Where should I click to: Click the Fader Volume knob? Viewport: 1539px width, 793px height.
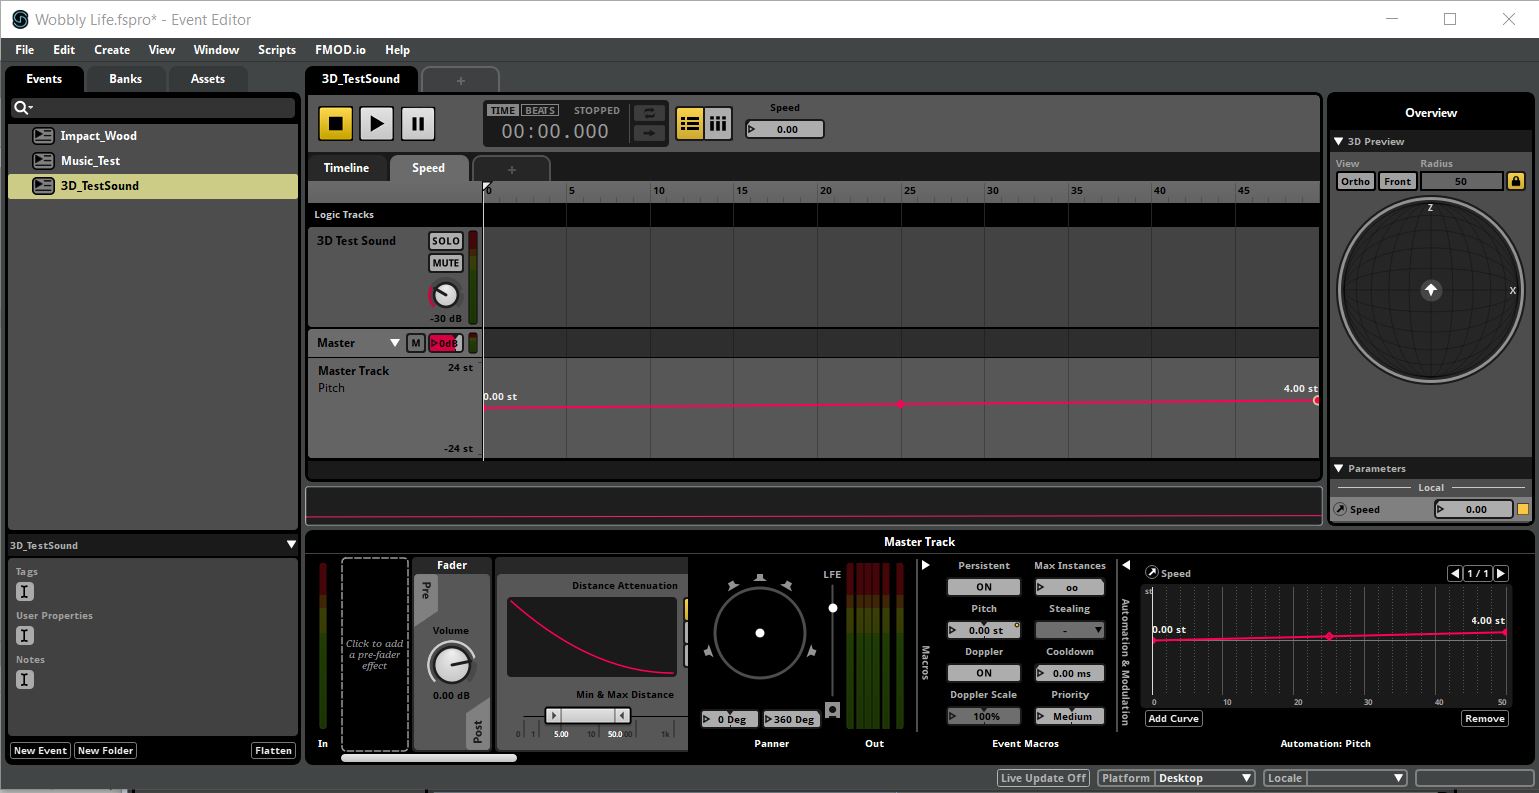(450, 663)
